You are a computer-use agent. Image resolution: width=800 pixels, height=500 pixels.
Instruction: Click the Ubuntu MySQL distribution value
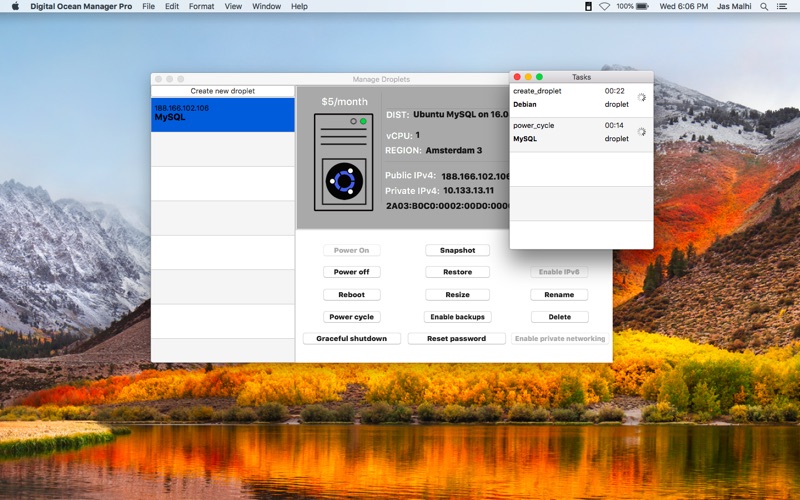point(461,114)
